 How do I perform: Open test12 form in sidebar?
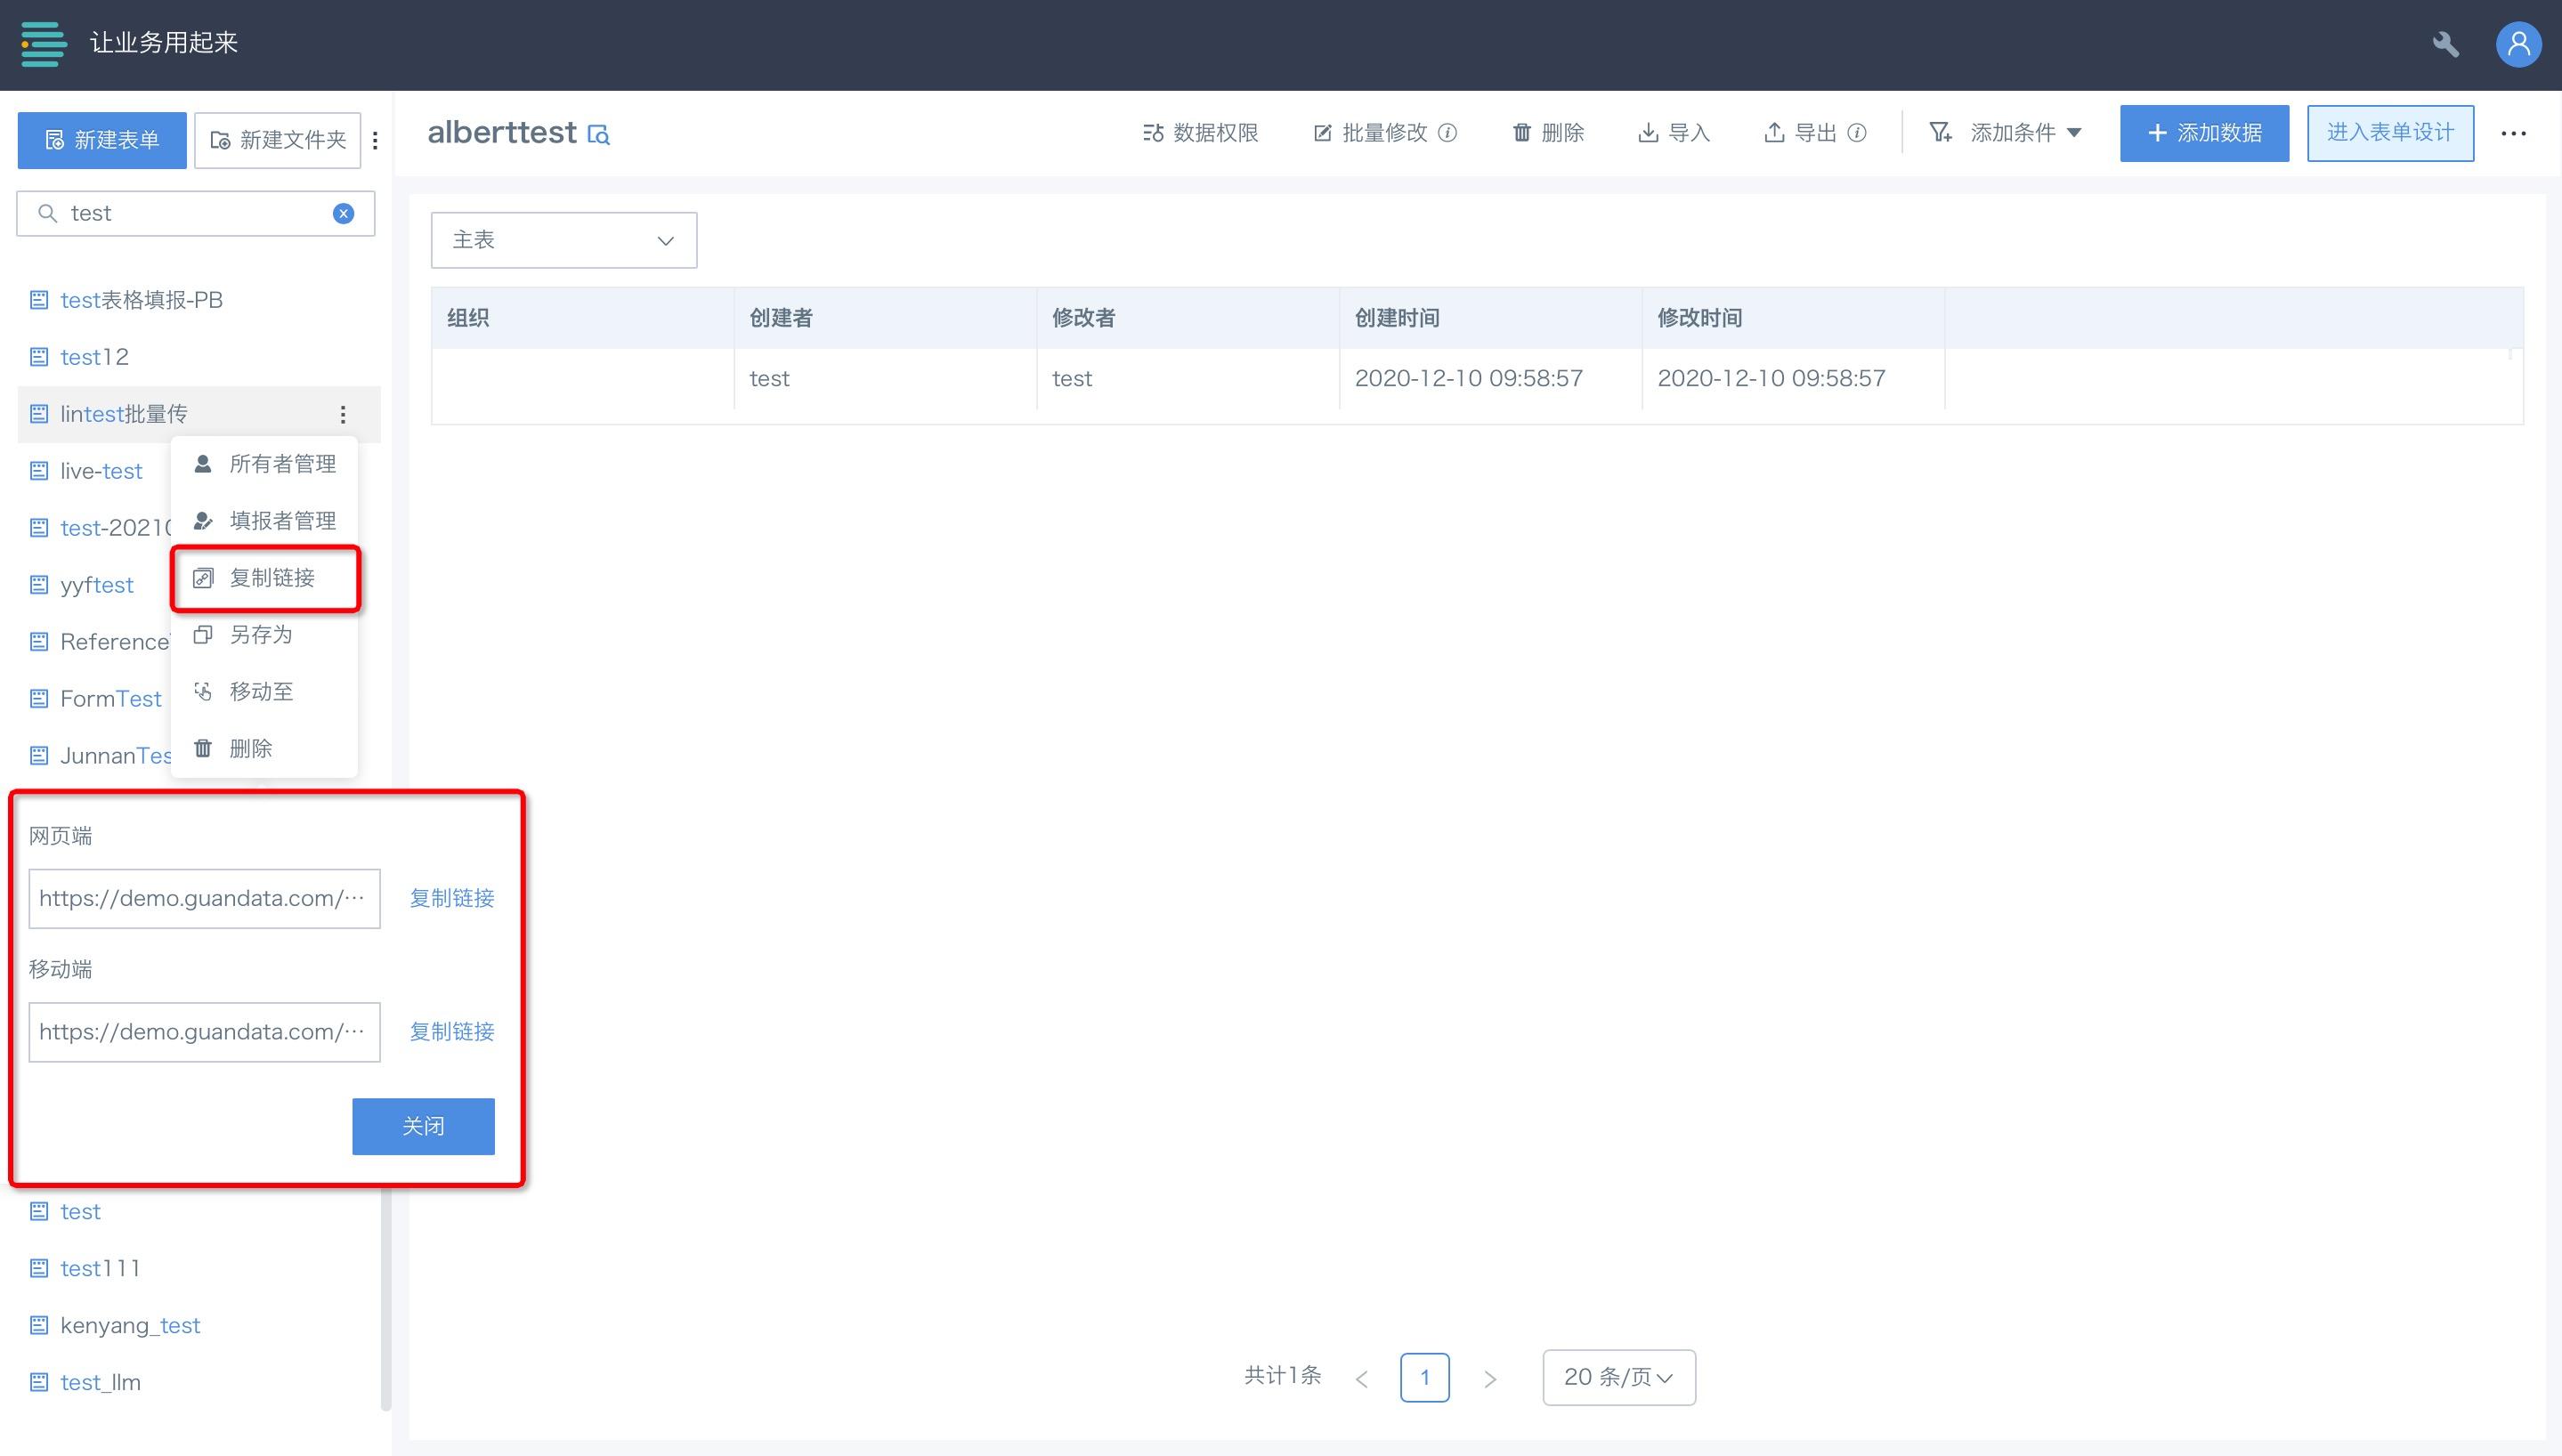point(94,357)
